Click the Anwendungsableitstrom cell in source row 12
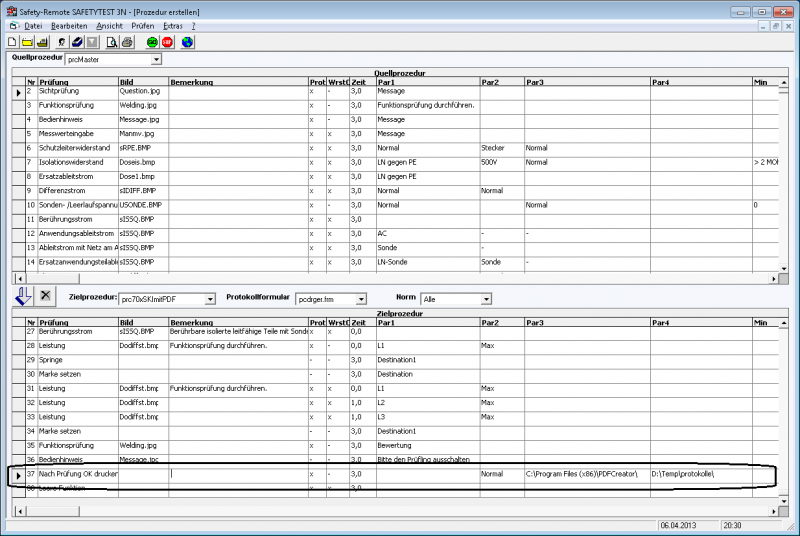 pyautogui.click(x=78, y=234)
